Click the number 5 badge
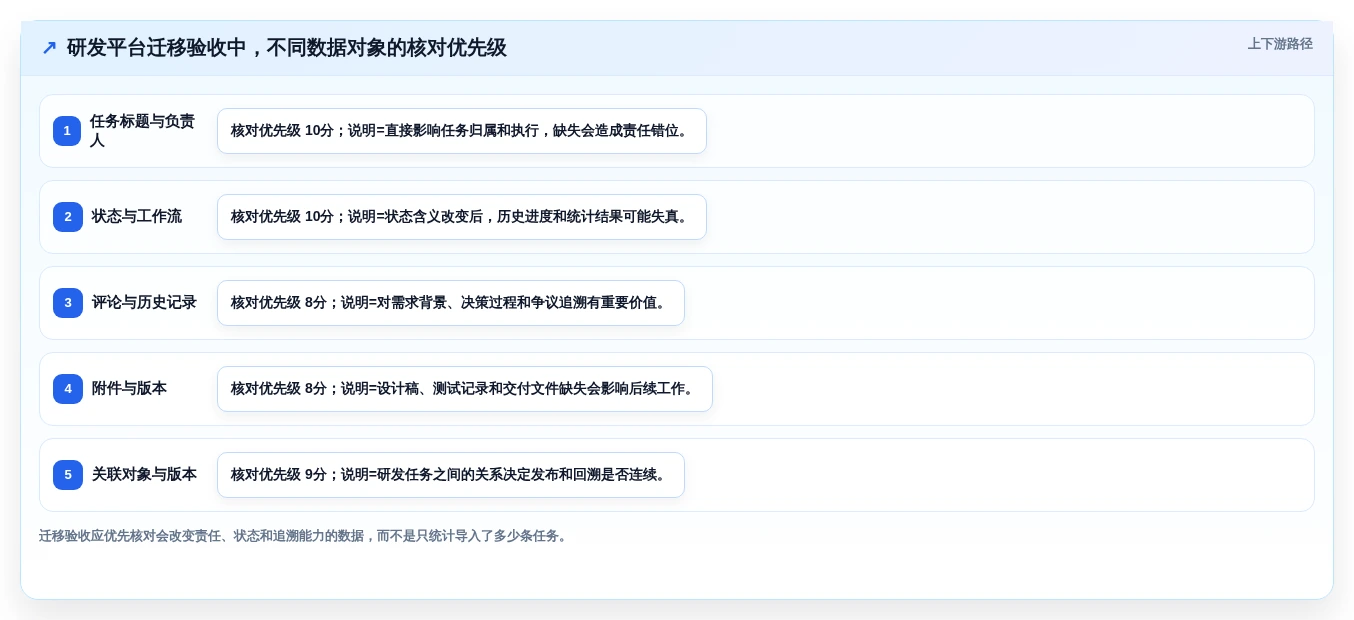This screenshot has height=620, width=1354. tap(68, 475)
